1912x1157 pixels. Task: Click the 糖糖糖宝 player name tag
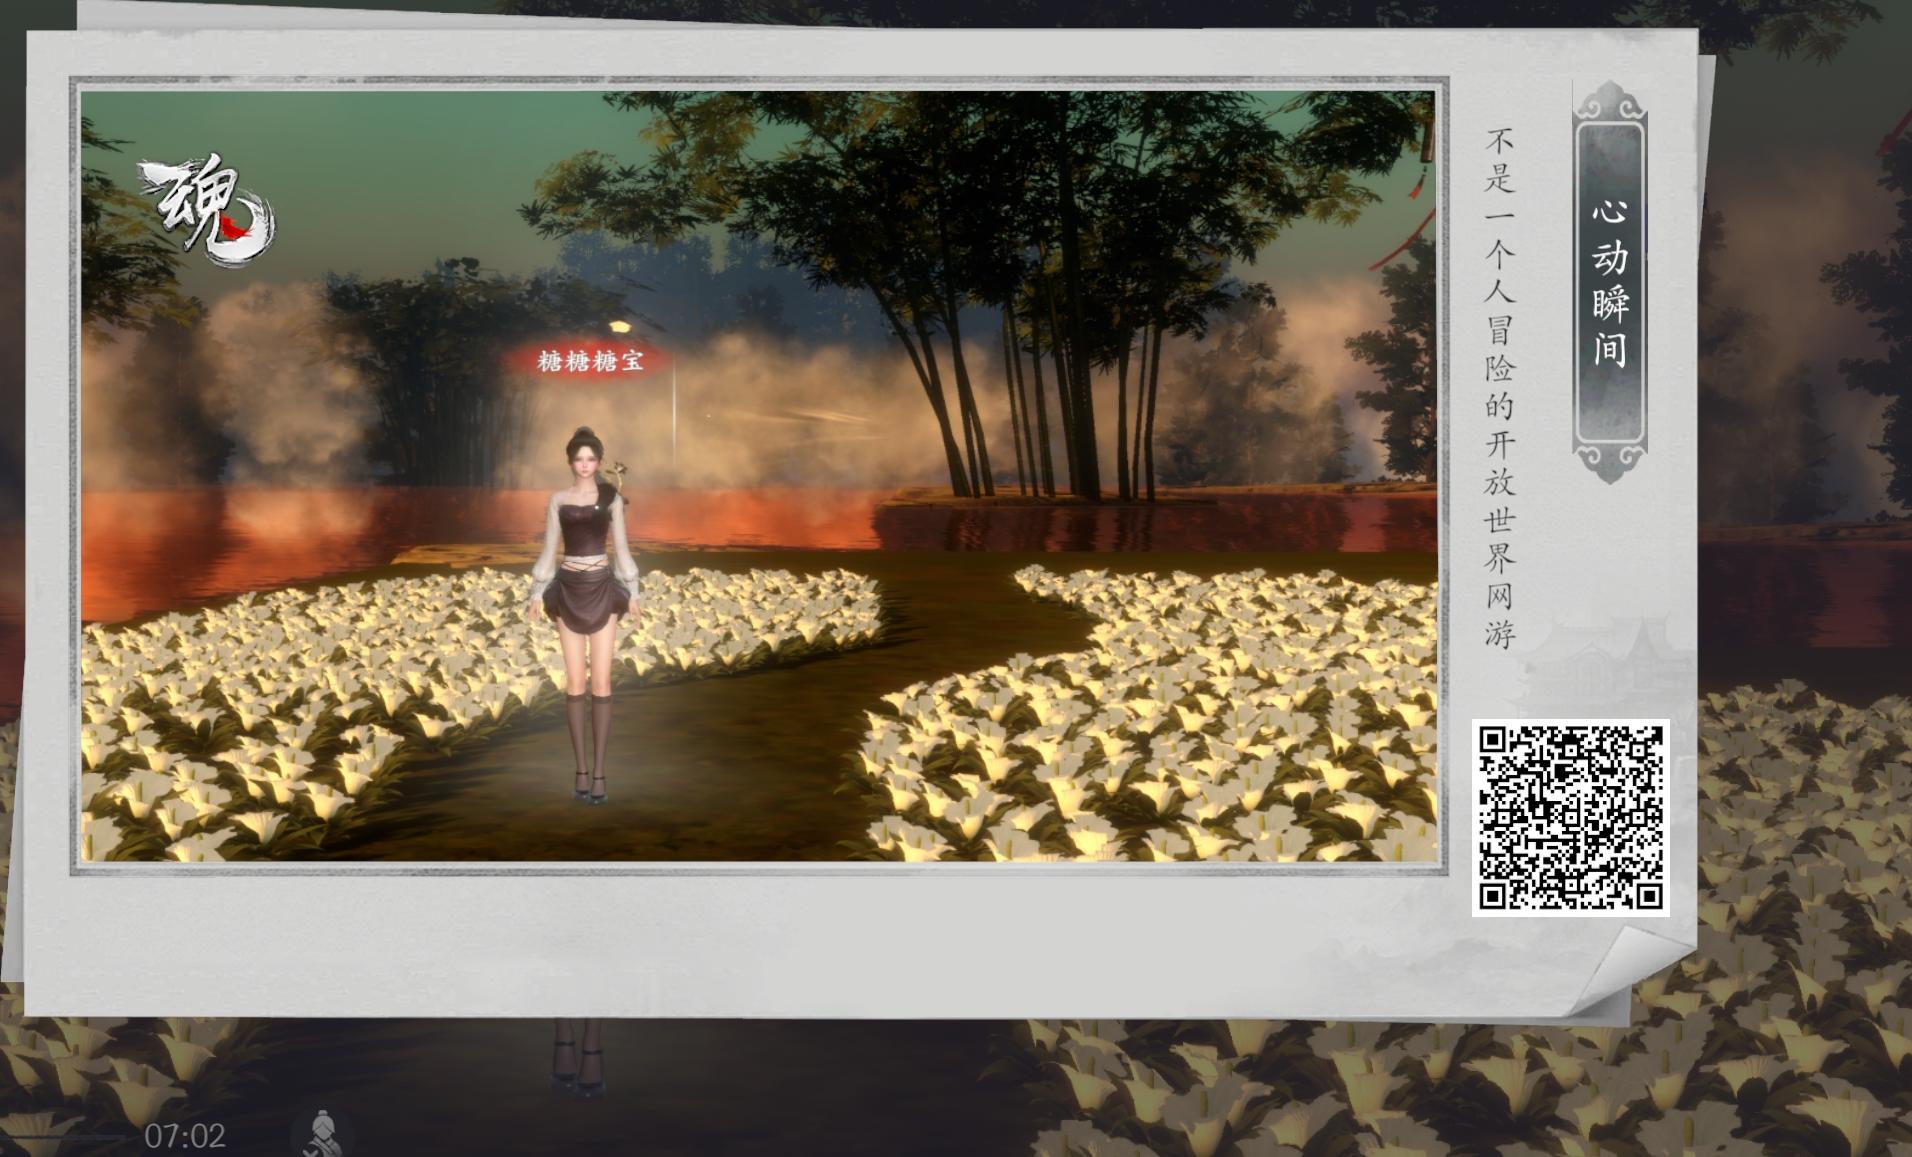[590, 361]
